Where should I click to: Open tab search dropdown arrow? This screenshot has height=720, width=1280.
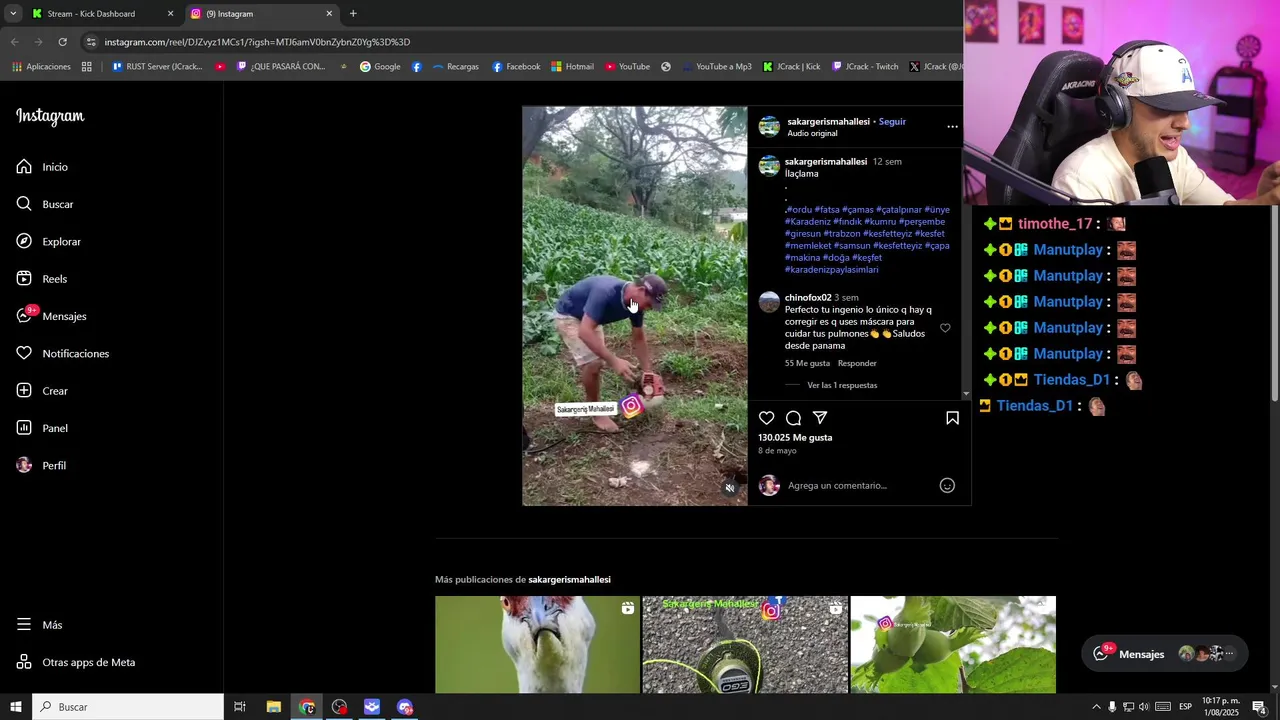[13, 14]
